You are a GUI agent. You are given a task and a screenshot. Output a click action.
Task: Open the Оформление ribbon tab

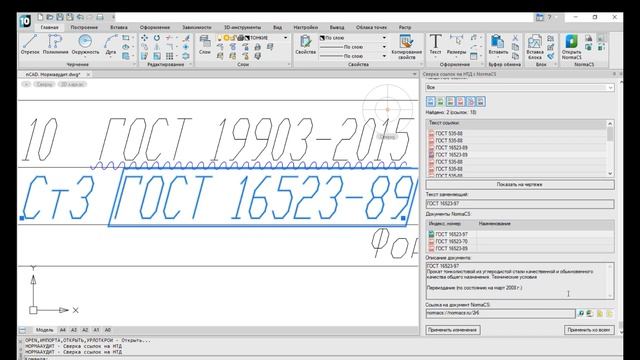[155, 27]
